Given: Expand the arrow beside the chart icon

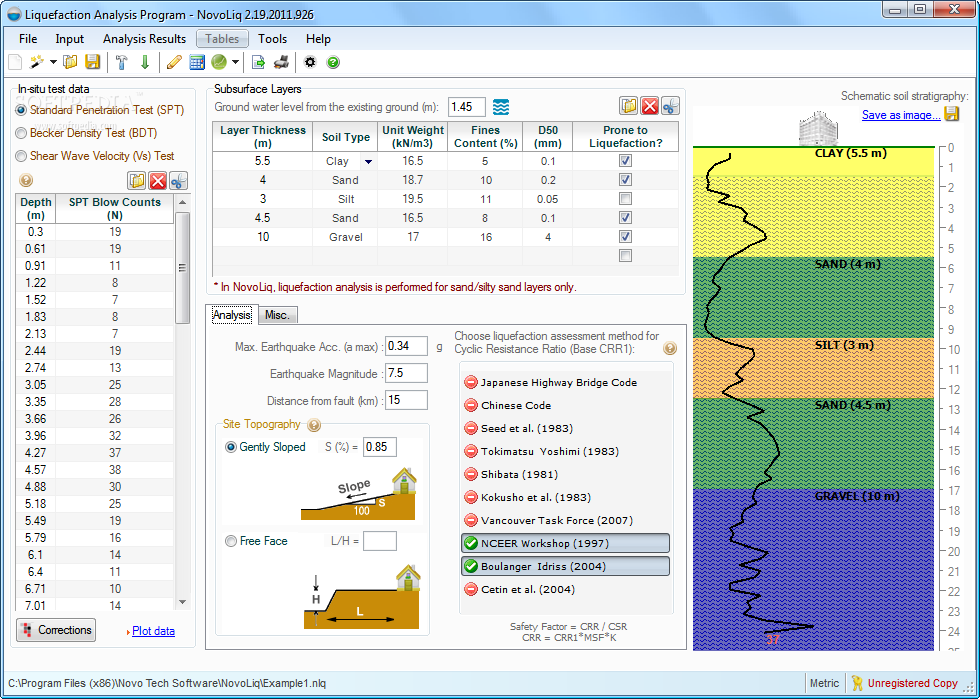Looking at the screenshot, I should tap(235, 62).
